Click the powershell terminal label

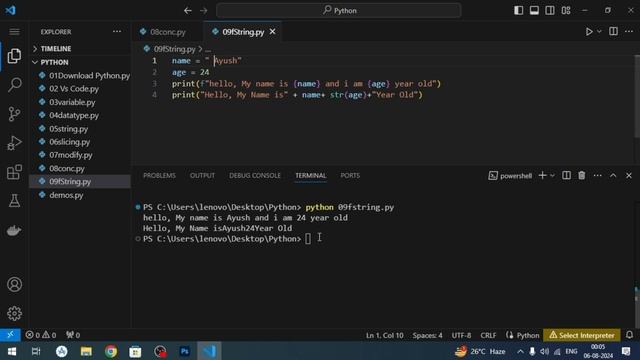[x=510, y=176]
